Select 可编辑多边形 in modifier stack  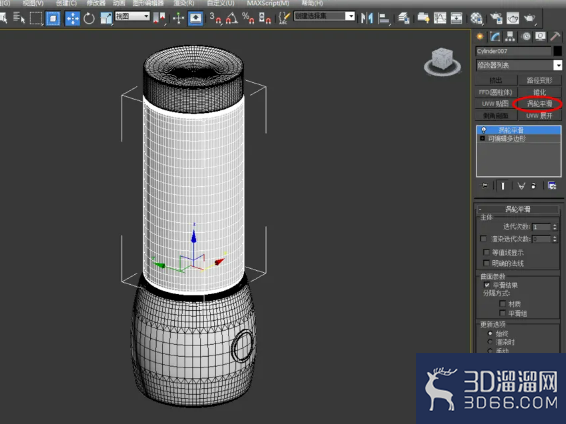click(x=519, y=139)
